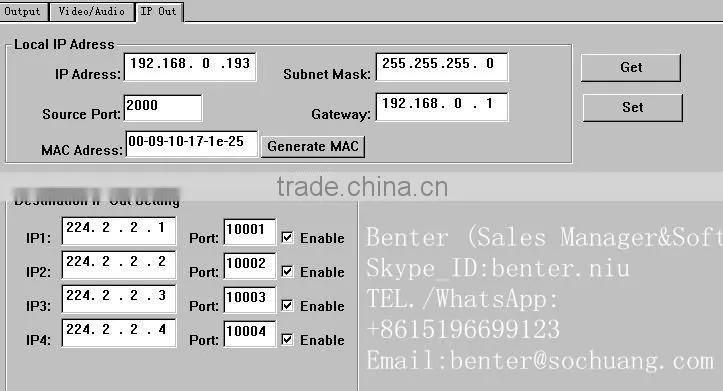Click the Get button

[631, 67]
